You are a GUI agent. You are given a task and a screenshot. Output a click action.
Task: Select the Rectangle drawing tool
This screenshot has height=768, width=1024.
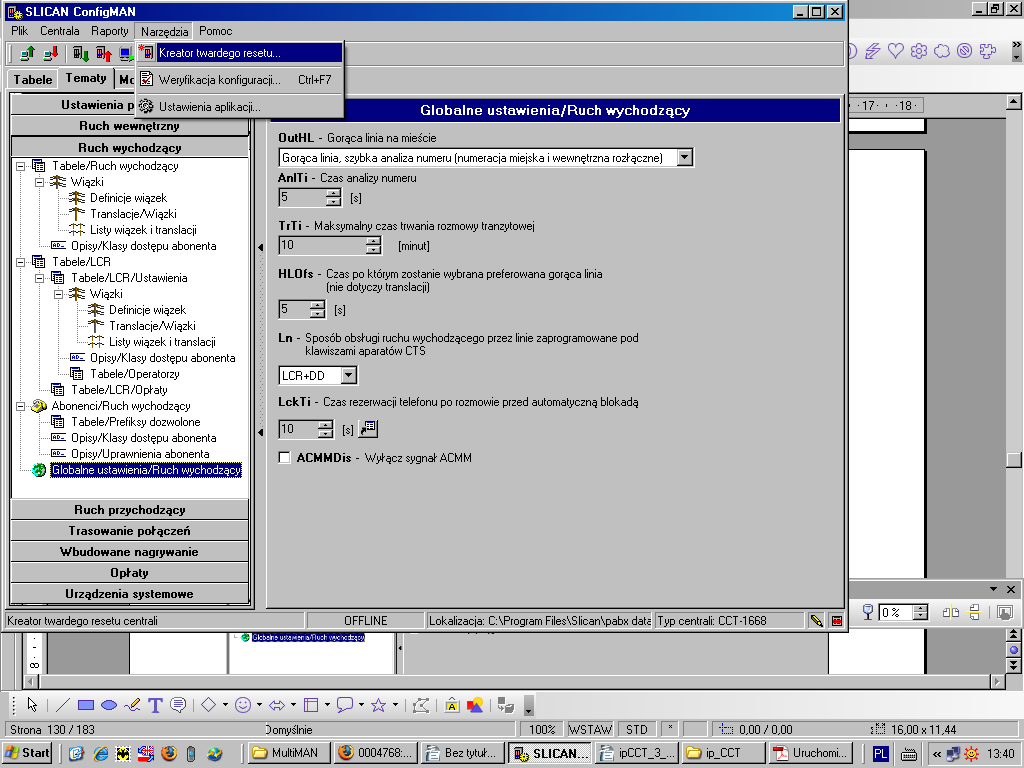click(x=86, y=705)
